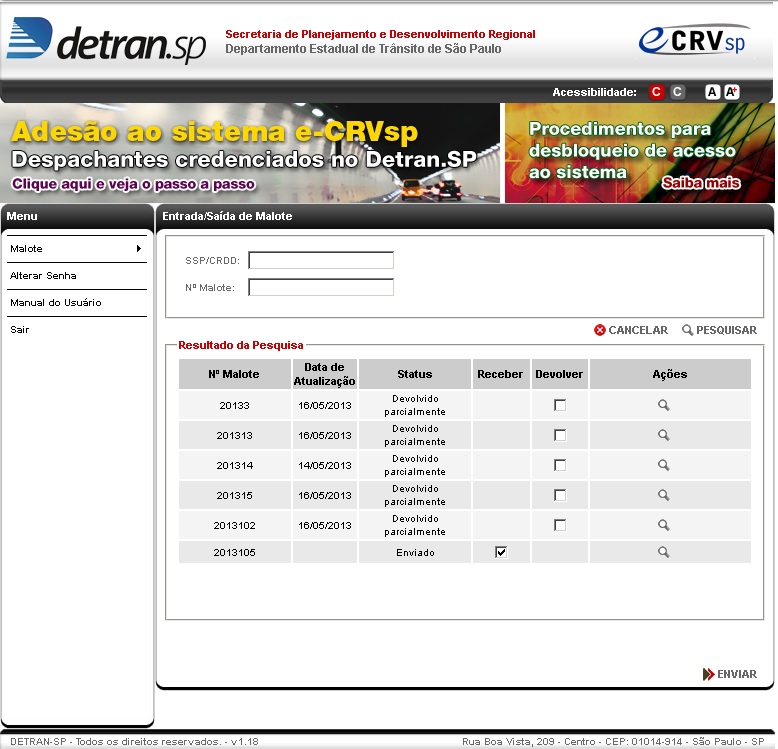778x749 pixels.
Task: Click the red high-contrast C accessibility icon
Action: [x=656, y=92]
